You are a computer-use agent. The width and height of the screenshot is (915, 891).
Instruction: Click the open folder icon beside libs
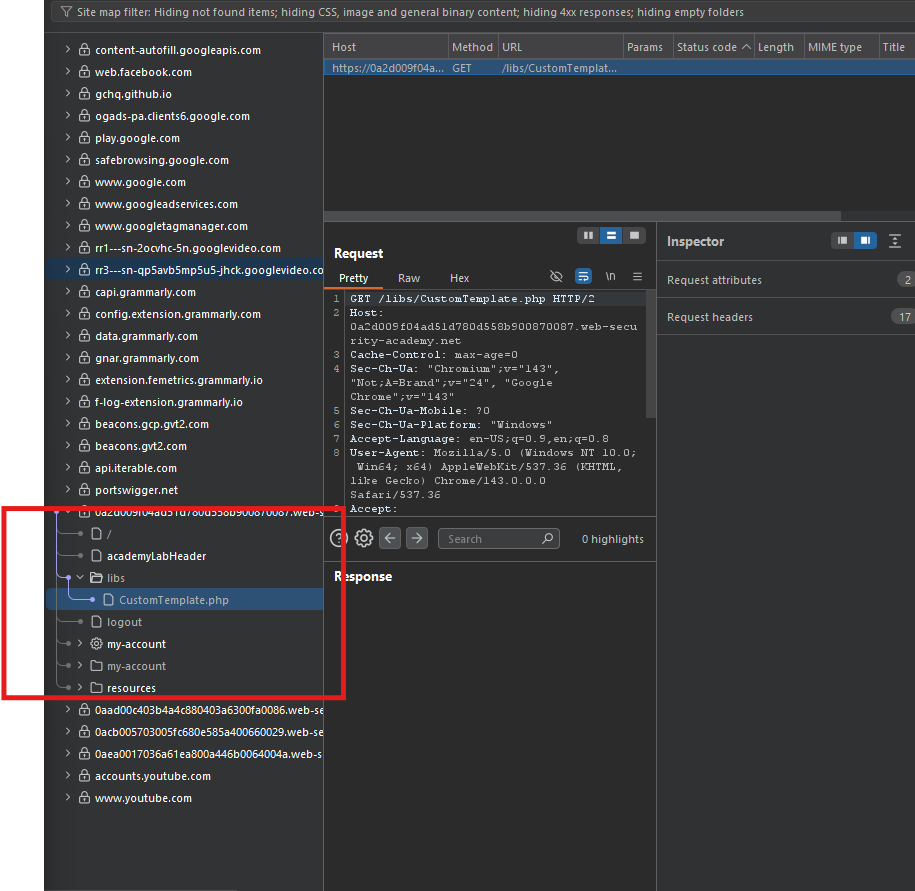tap(96, 578)
